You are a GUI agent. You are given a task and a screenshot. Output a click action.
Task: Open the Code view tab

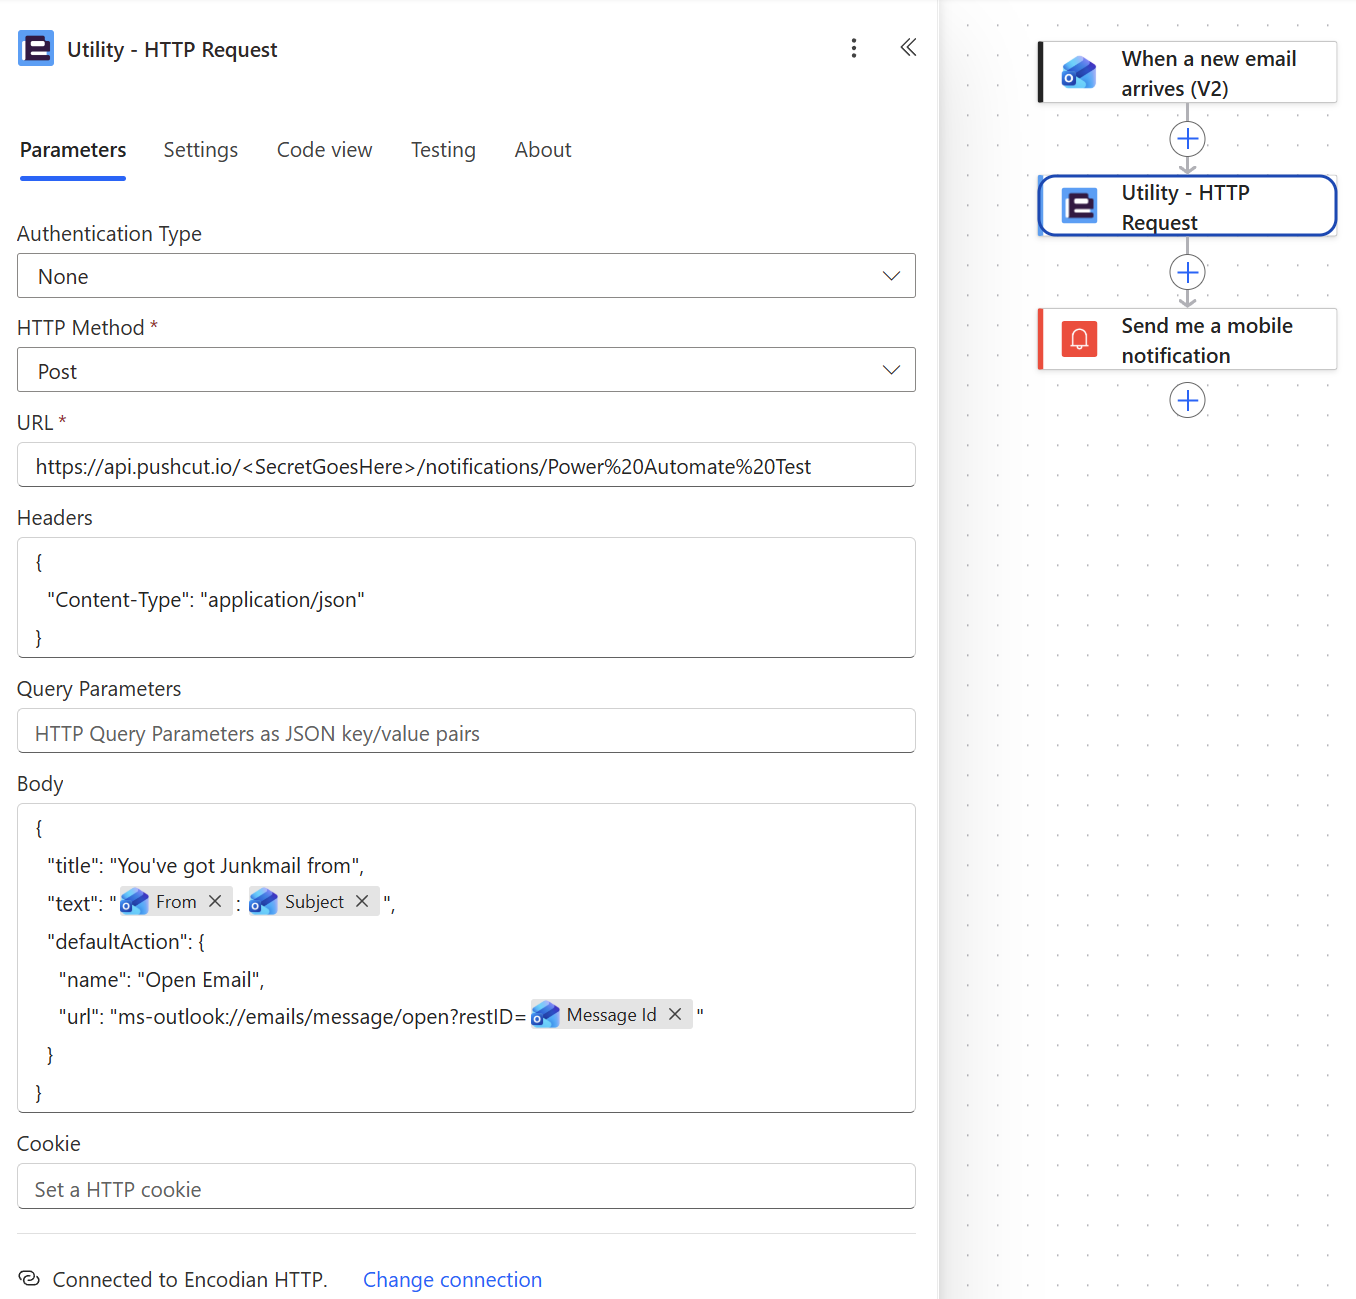coord(324,150)
